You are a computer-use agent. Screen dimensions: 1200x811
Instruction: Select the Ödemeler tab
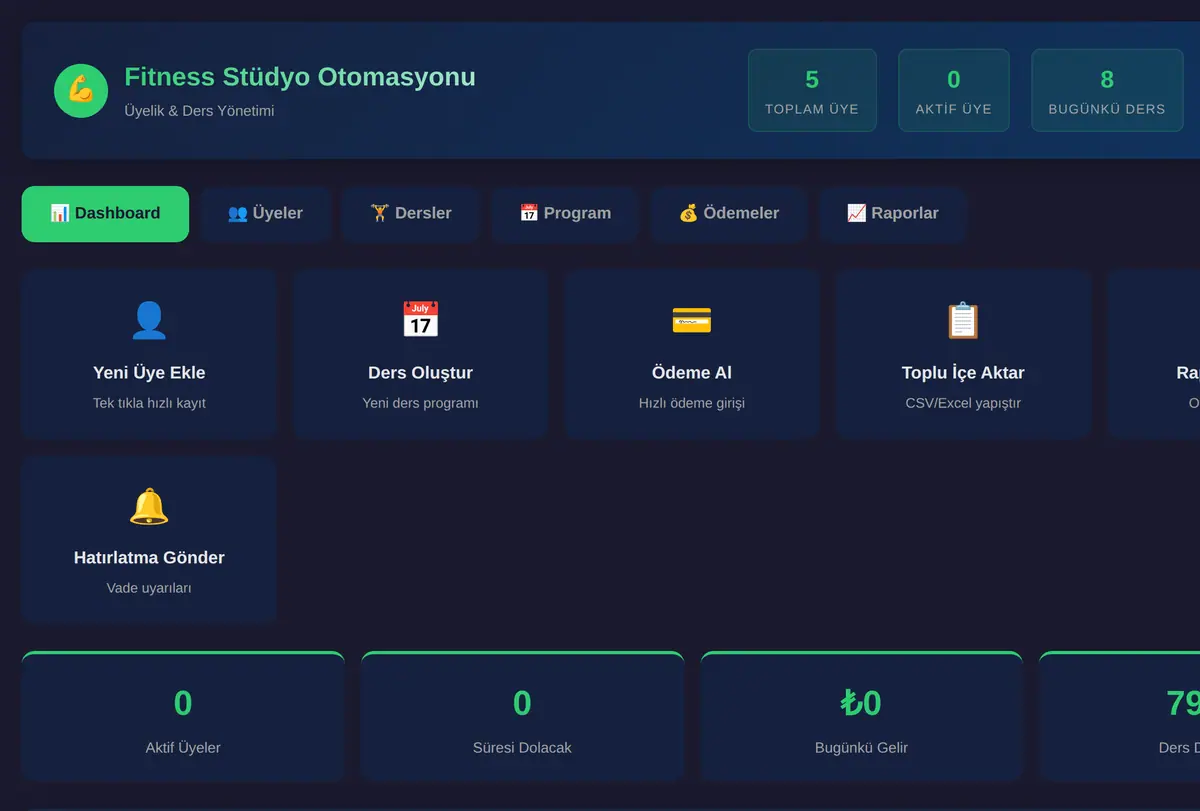coord(729,213)
